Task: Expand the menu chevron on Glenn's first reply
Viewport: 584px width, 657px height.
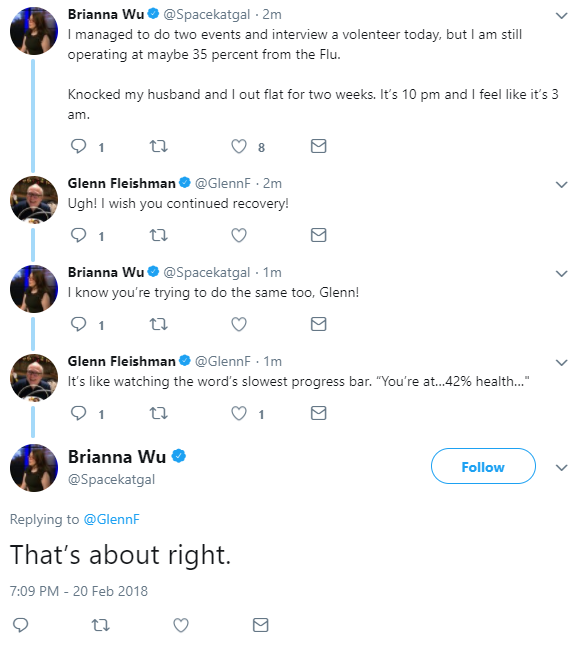Action: click(x=561, y=185)
